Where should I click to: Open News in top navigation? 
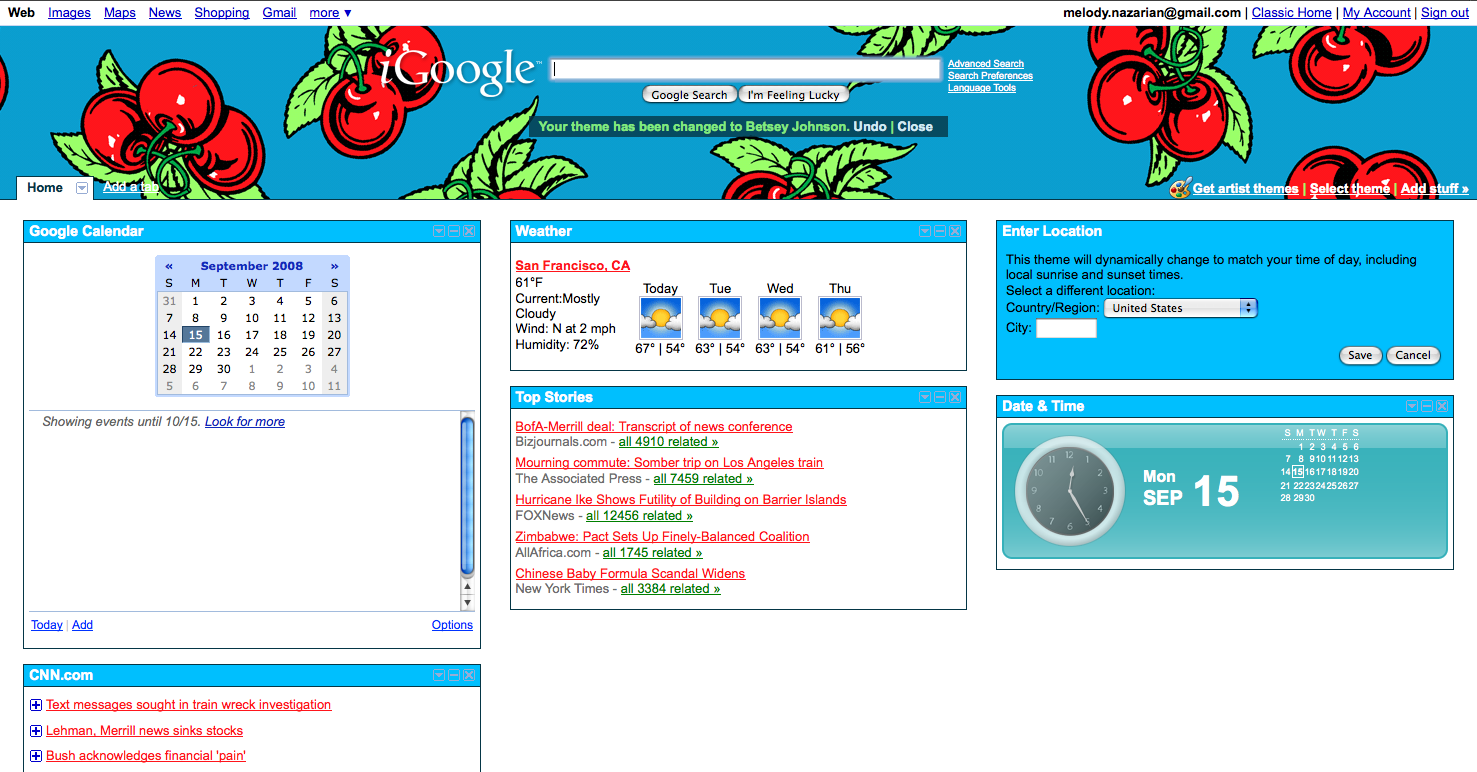(165, 13)
